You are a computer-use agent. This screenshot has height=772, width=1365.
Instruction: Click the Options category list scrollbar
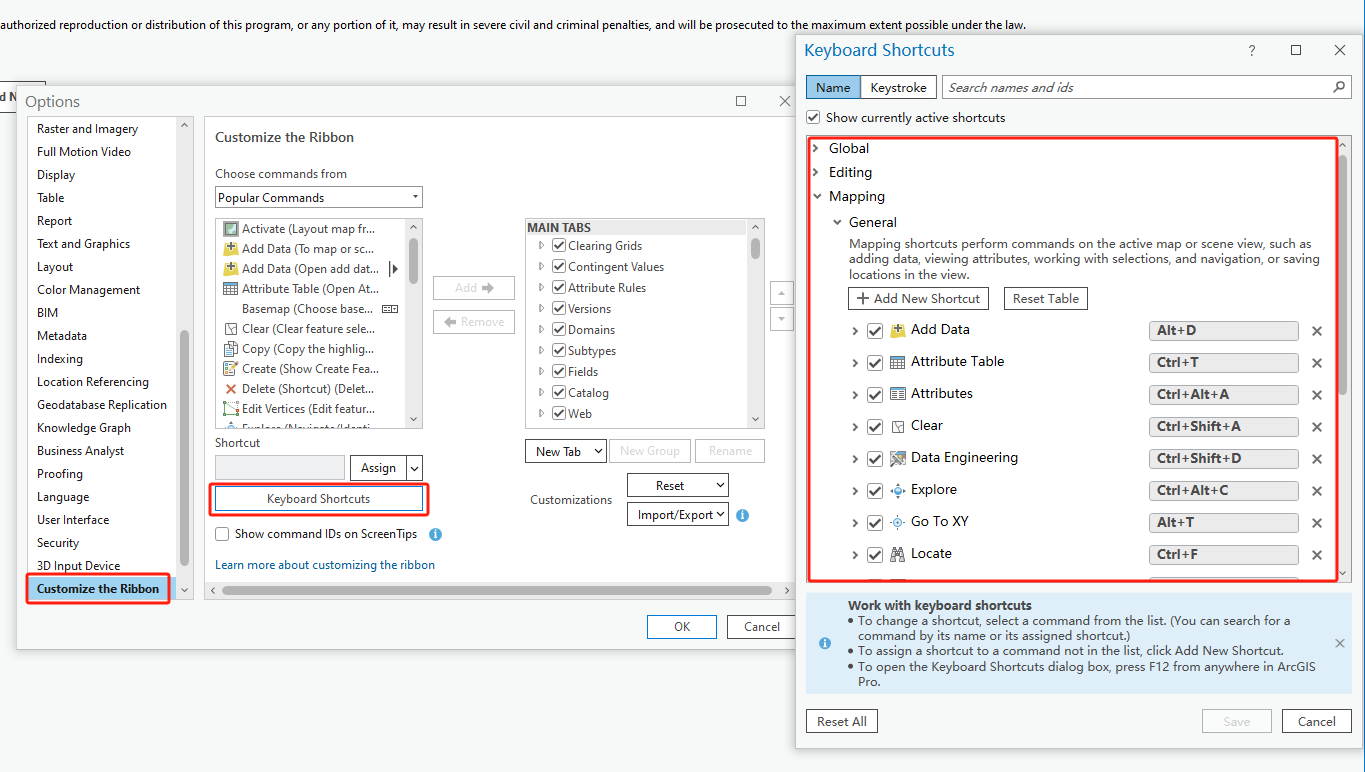click(x=184, y=448)
